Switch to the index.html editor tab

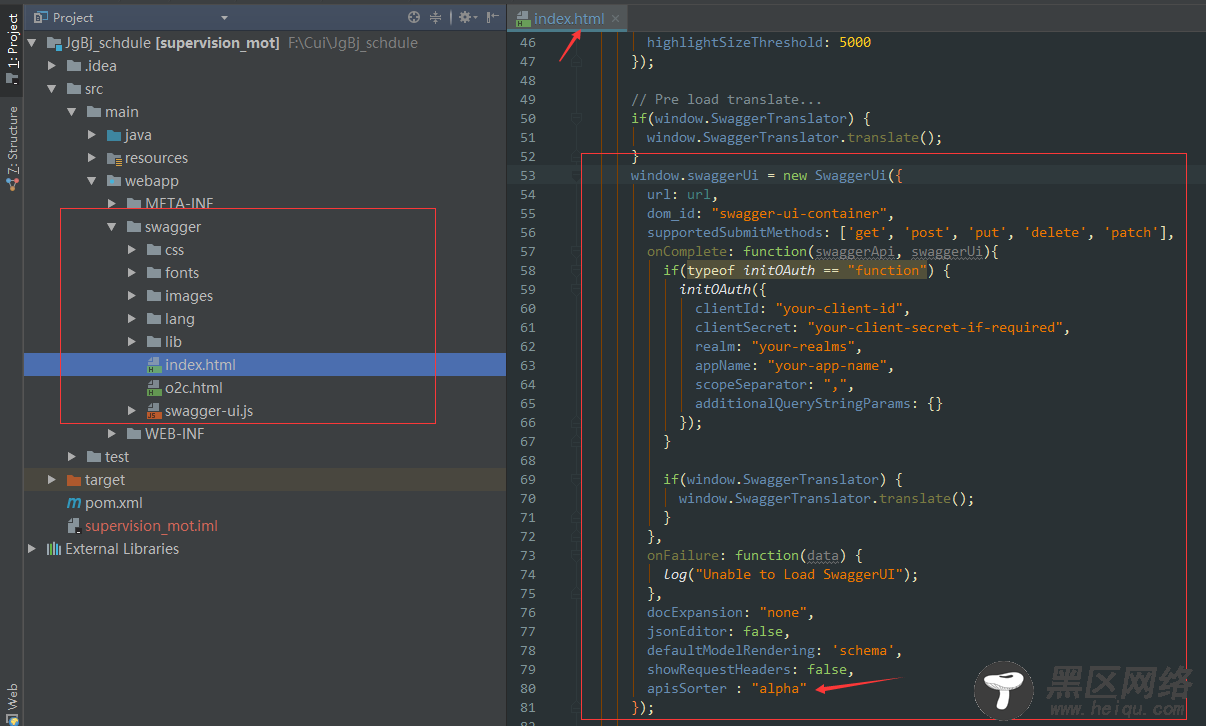click(568, 18)
